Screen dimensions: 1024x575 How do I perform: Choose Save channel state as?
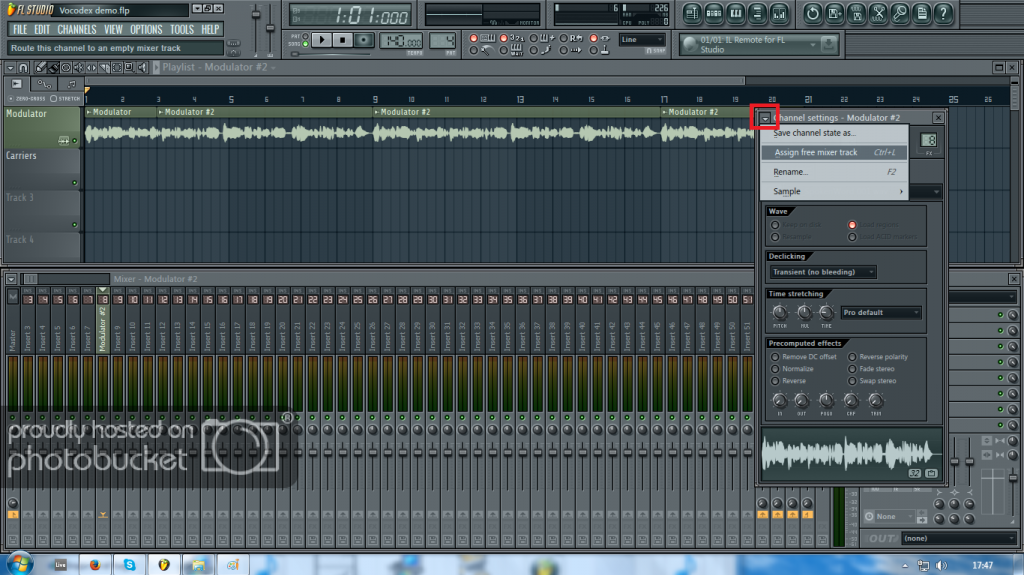[x=835, y=133]
